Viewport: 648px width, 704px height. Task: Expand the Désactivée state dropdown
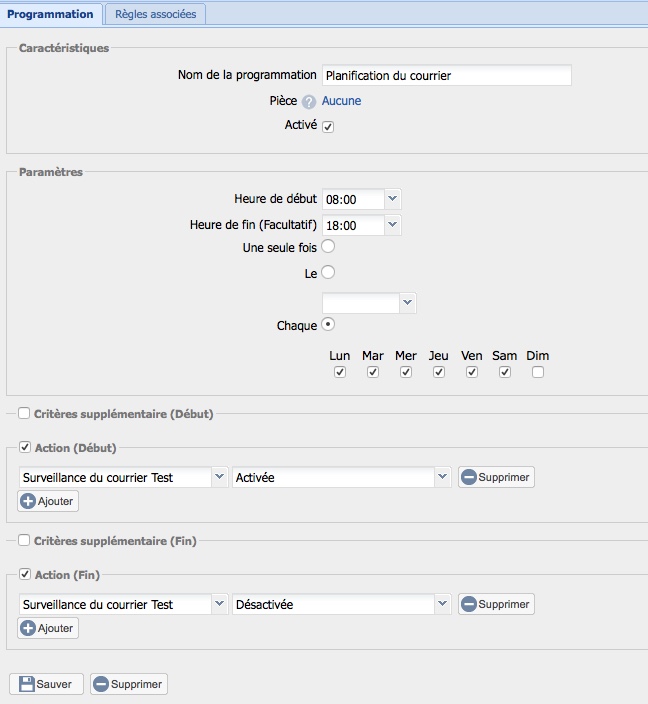[442, 605]
